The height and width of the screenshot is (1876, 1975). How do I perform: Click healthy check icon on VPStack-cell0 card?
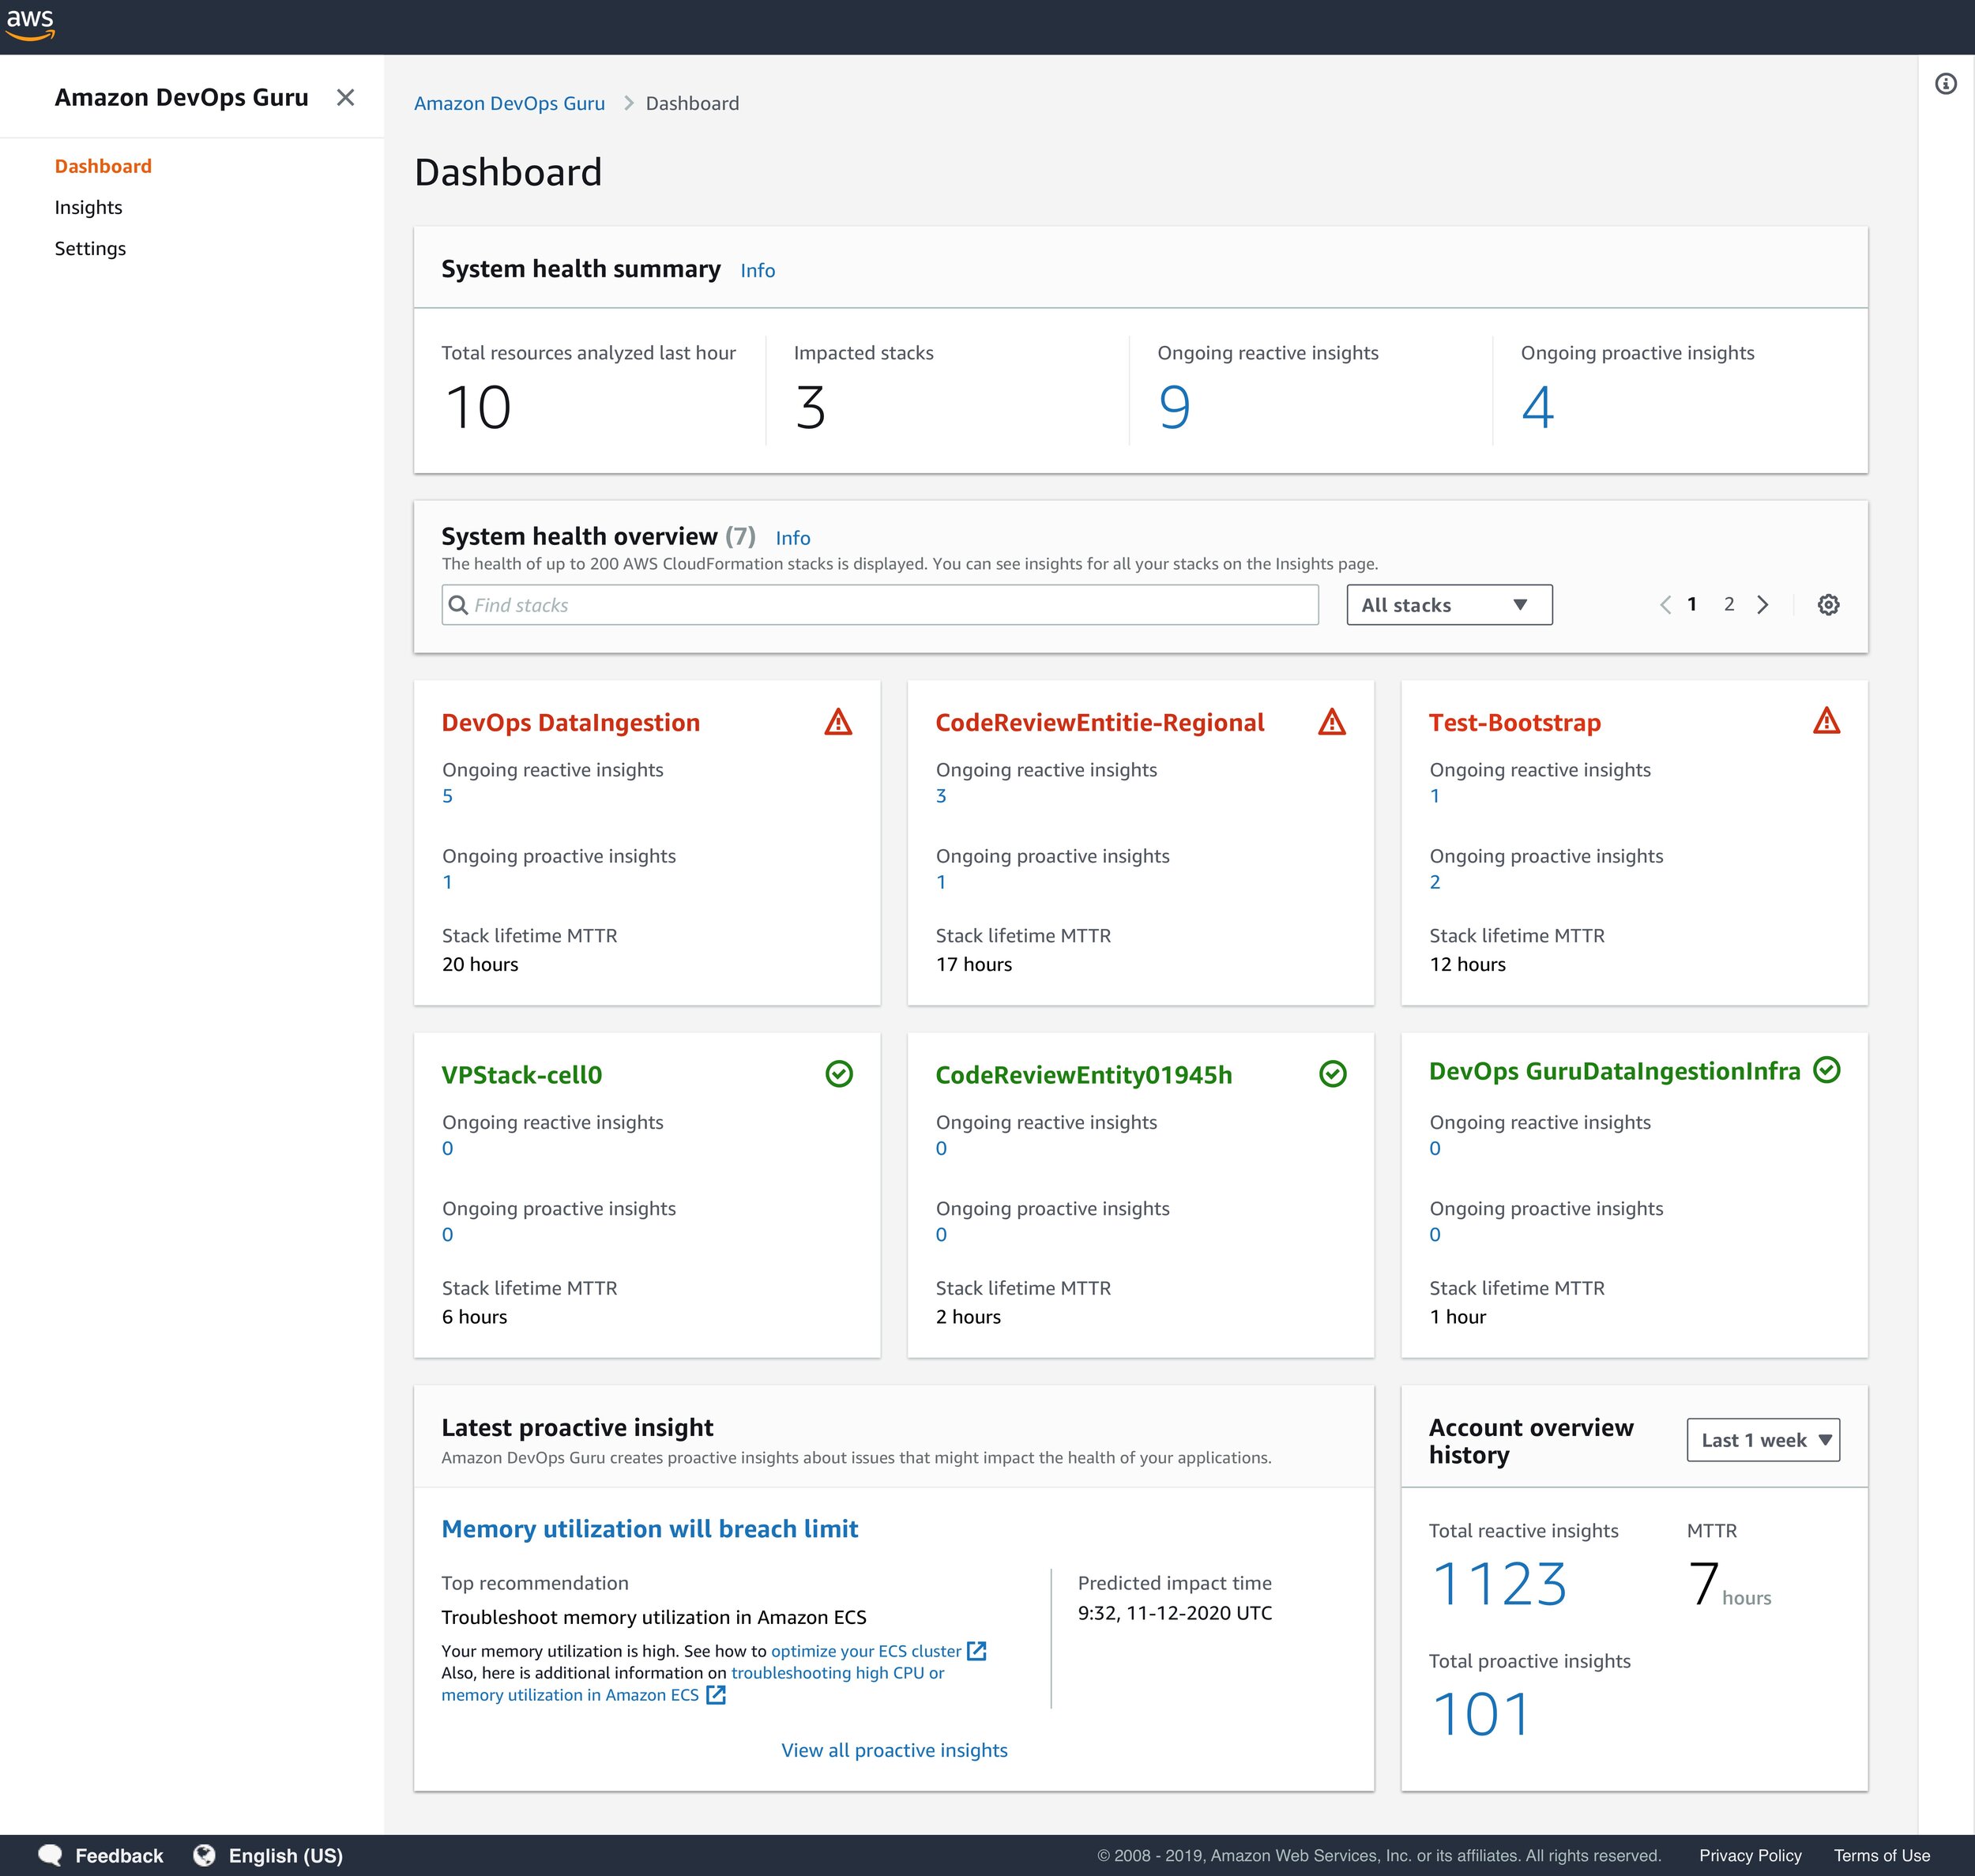[839, 1074]
